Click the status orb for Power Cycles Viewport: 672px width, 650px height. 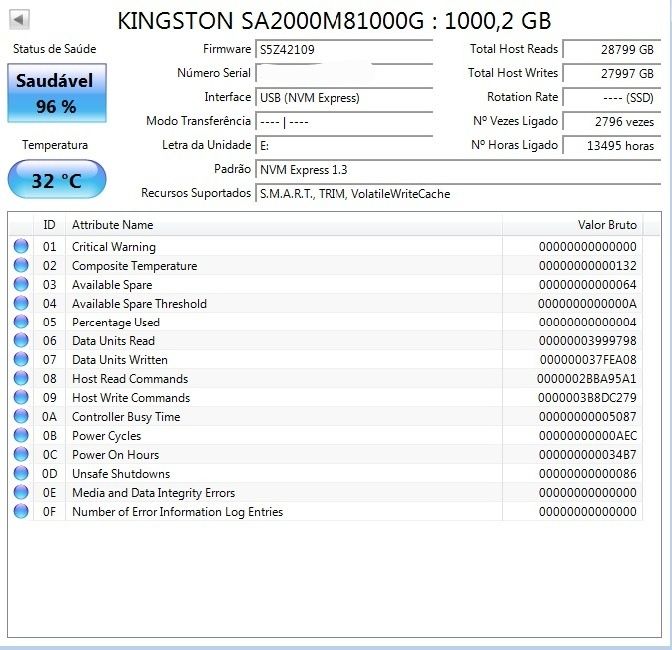pos(21,435)
